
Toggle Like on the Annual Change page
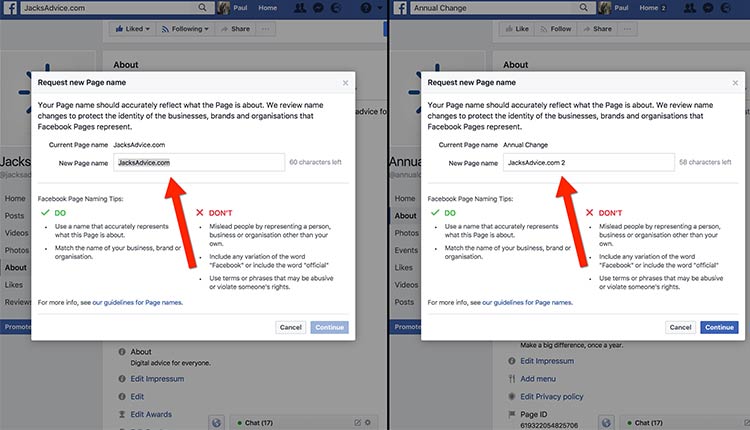pyautogui.click(x=519, y=29)
